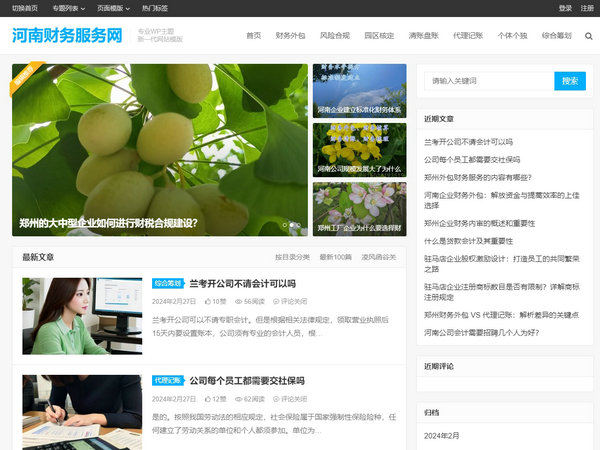Click the 注册 link
The image size is (600, 450).
[587, 8]
